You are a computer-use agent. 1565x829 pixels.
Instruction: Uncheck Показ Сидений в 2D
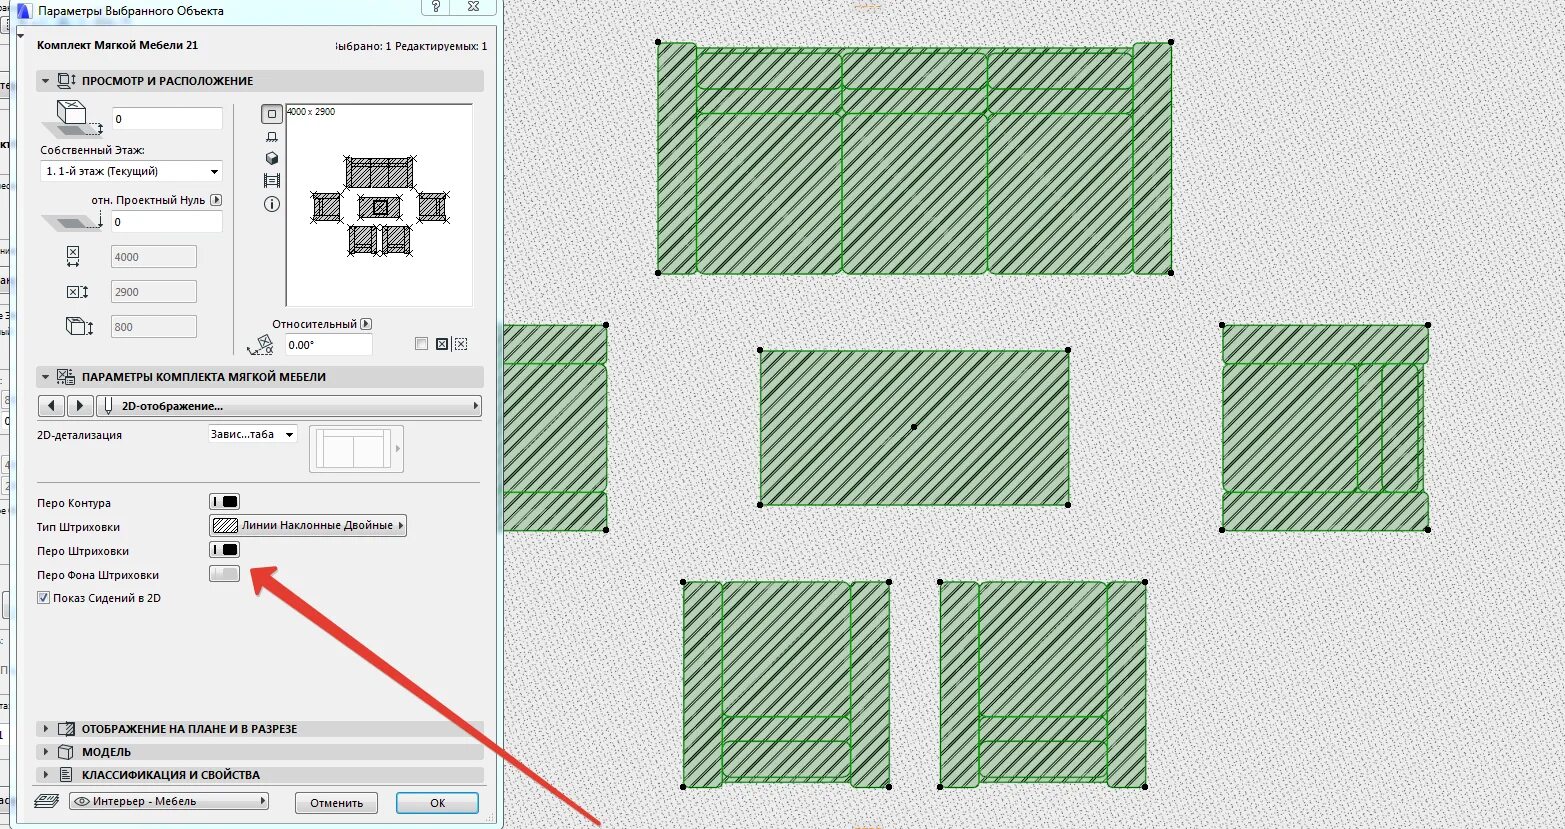[x=43, y=598]
